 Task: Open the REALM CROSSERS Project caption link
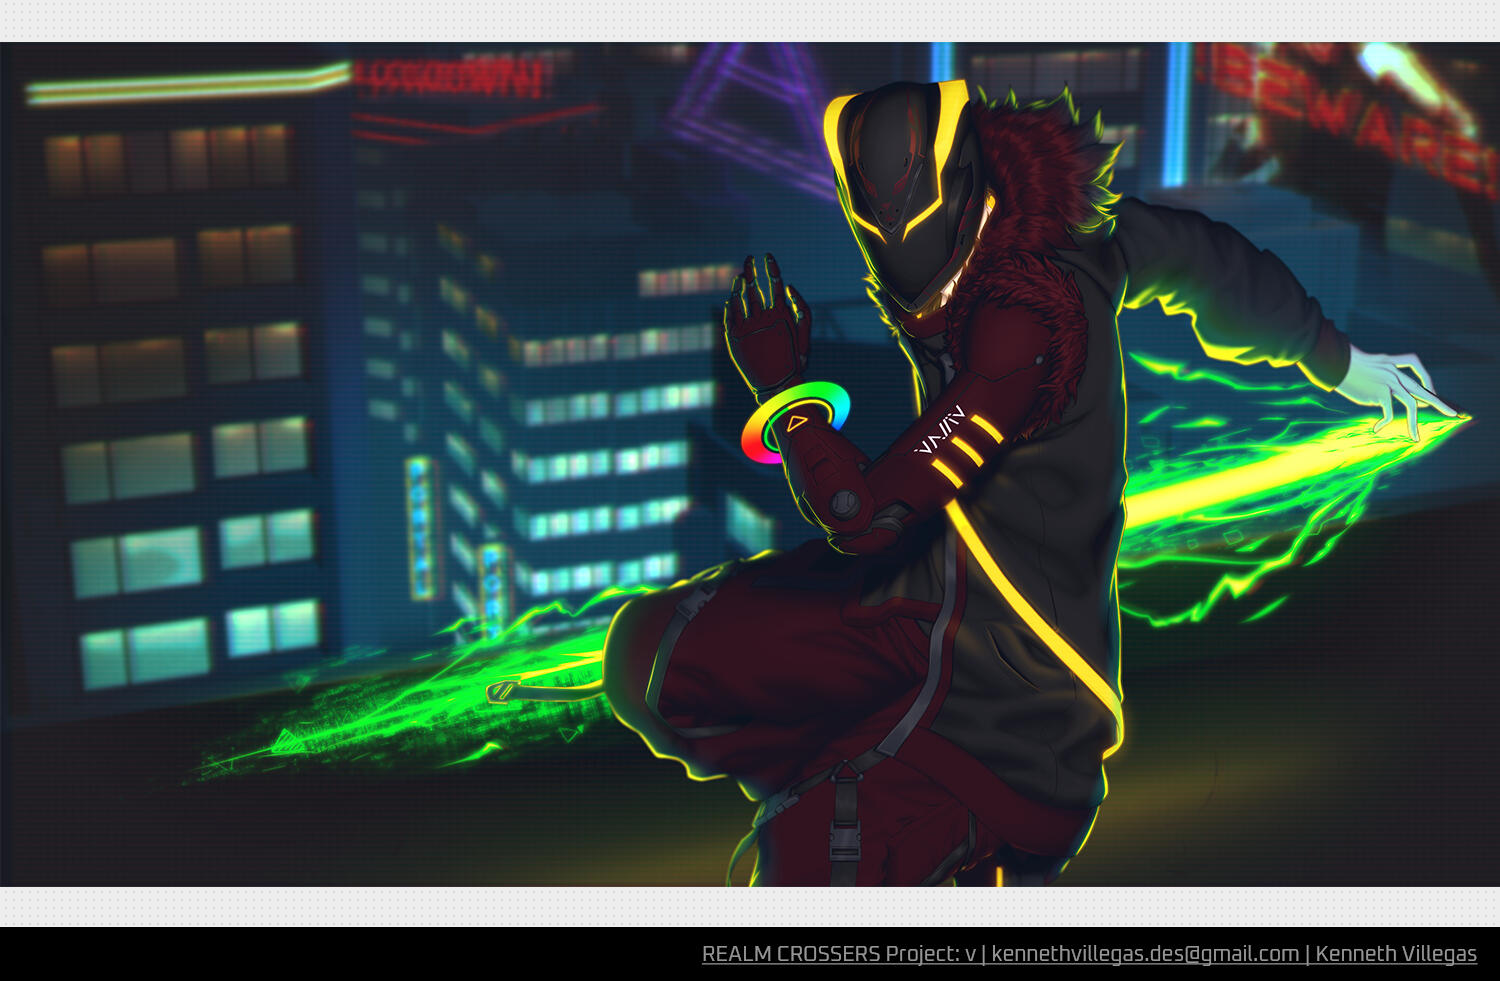click(838, 954)
